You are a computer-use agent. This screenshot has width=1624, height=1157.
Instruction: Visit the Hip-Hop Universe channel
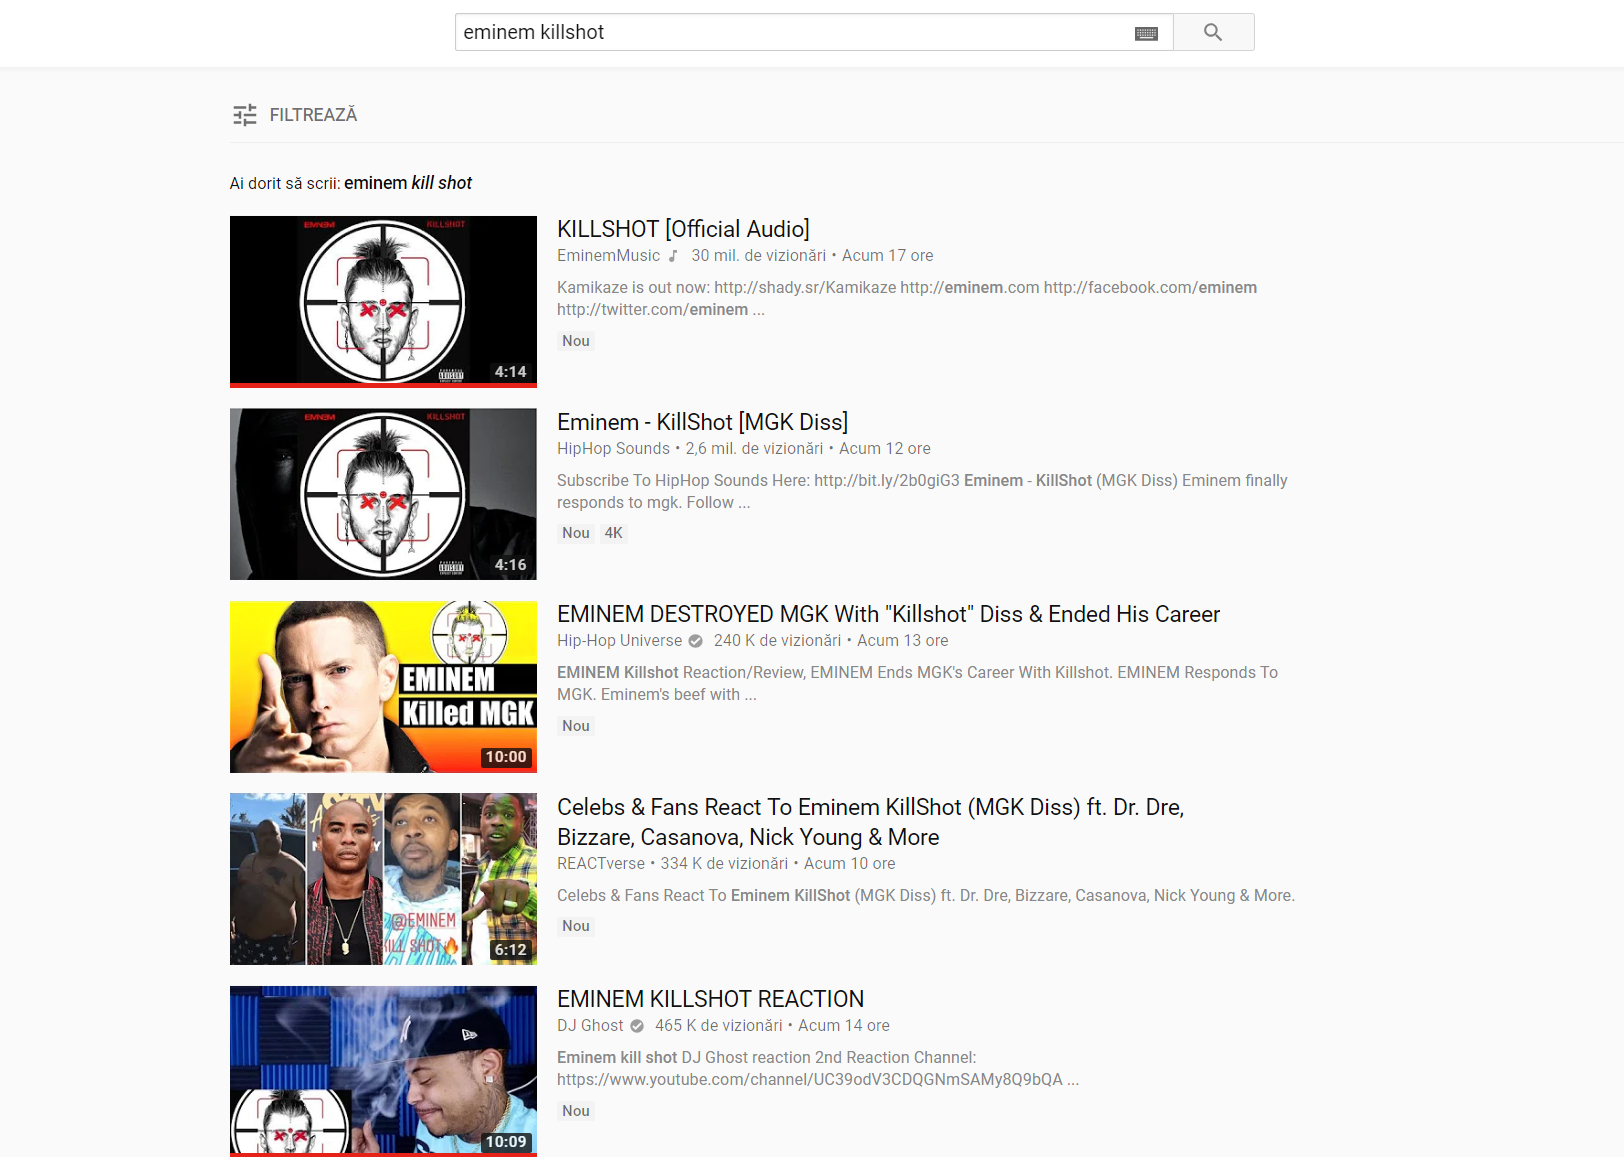(x=619, y=641)
